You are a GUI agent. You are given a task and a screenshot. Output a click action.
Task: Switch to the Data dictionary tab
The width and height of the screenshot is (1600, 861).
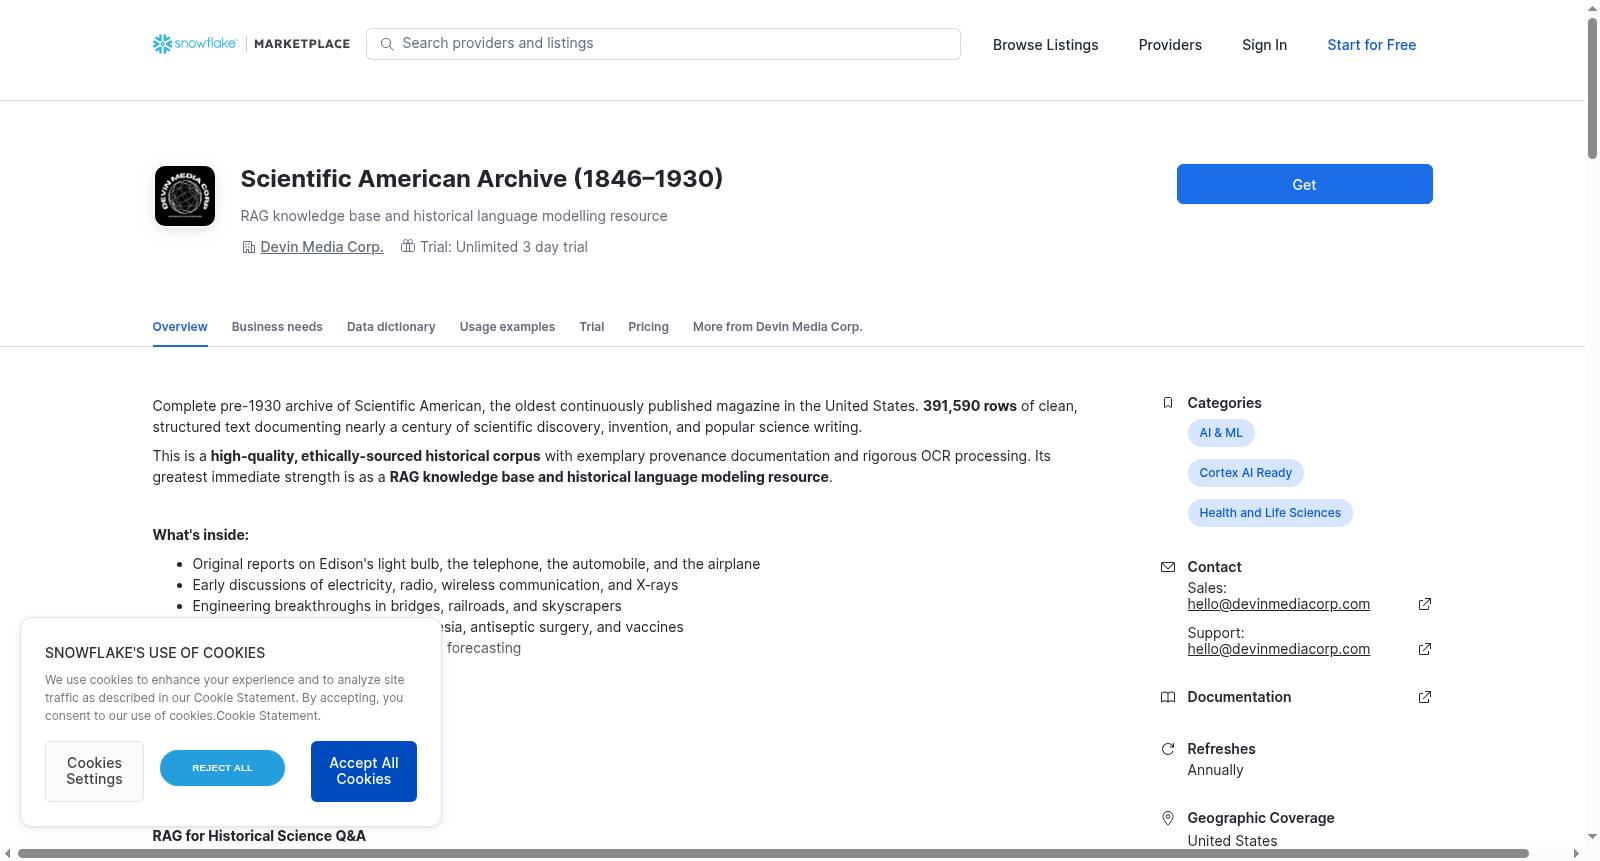391,327
